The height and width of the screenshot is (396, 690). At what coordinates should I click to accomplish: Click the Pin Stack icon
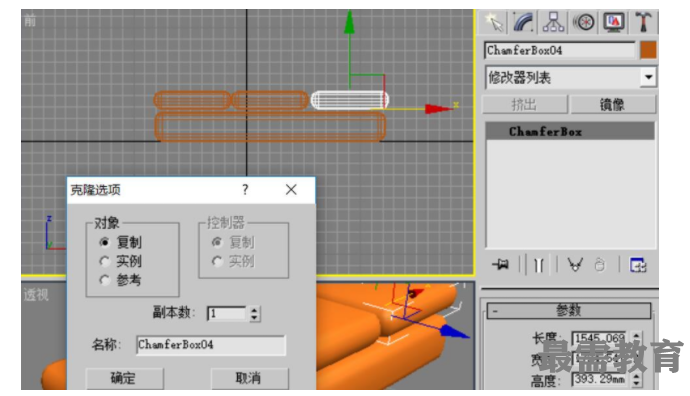[x=501, y=265]
